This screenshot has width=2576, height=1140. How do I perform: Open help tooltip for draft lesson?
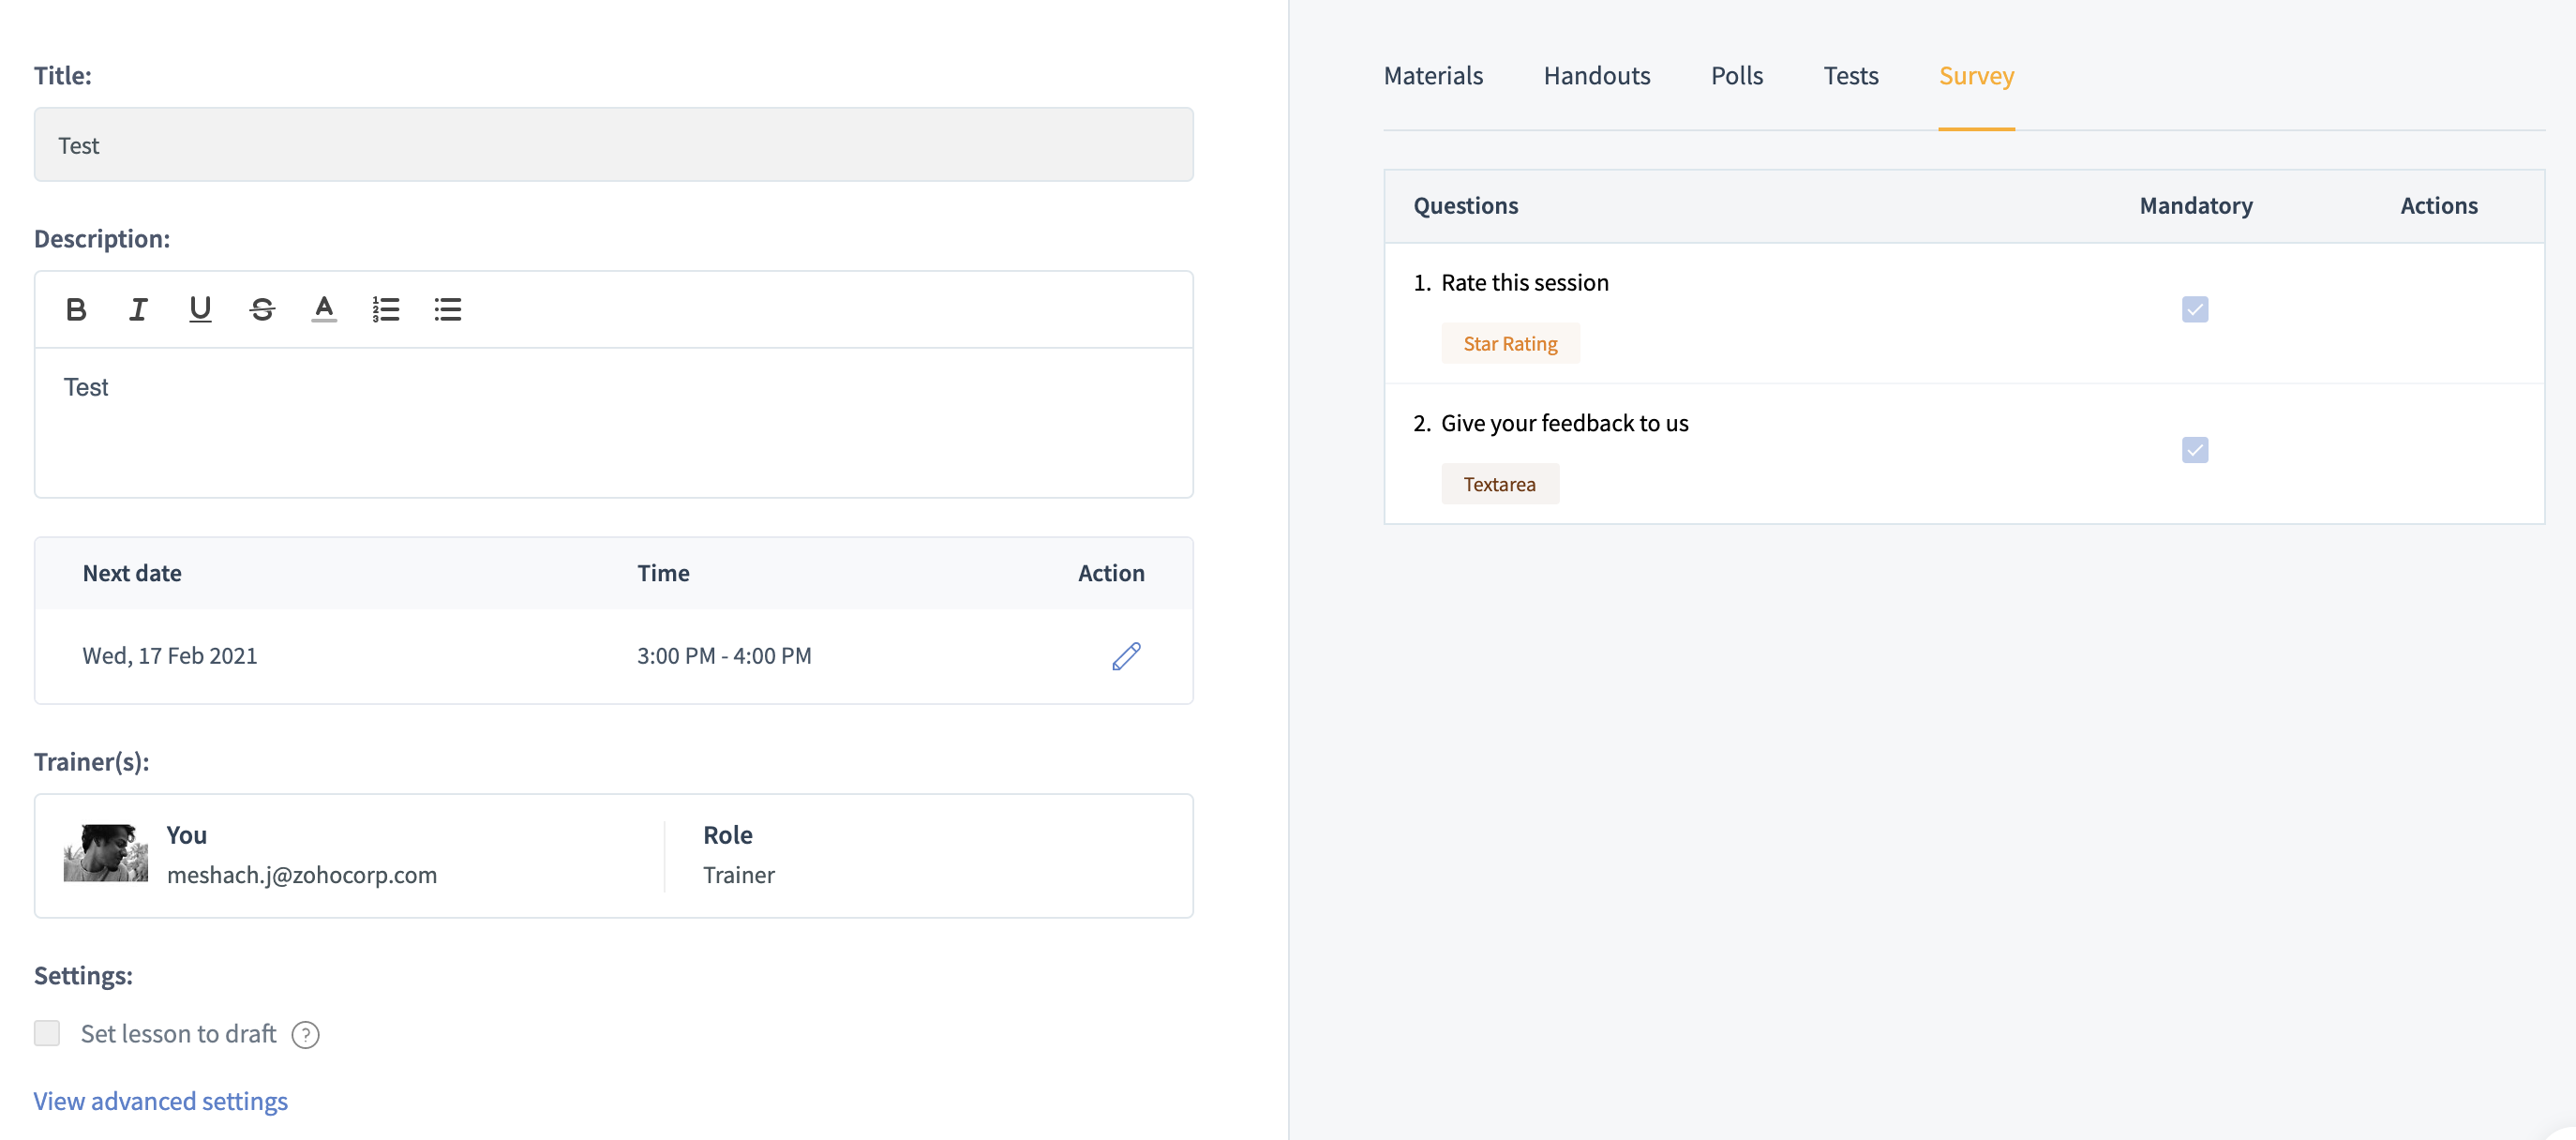(305, 1034)
